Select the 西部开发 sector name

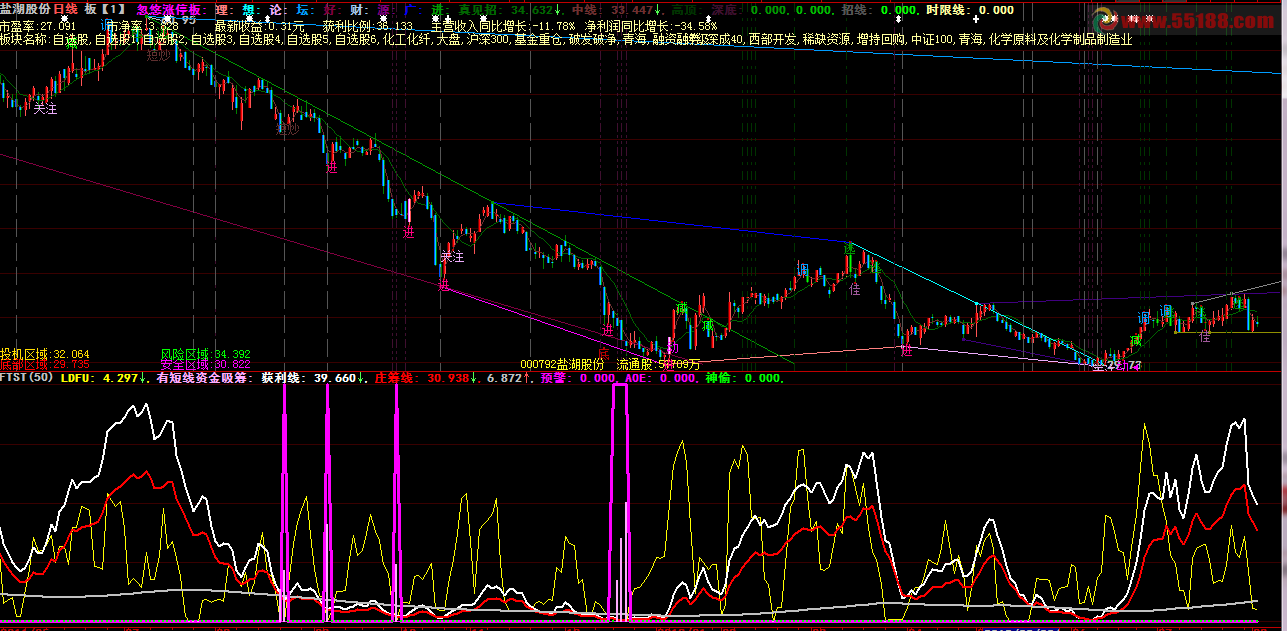771,40
